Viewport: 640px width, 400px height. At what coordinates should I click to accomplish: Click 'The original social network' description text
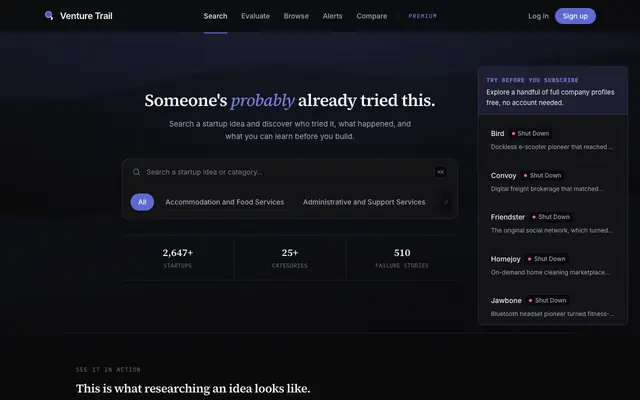(551, 231)
